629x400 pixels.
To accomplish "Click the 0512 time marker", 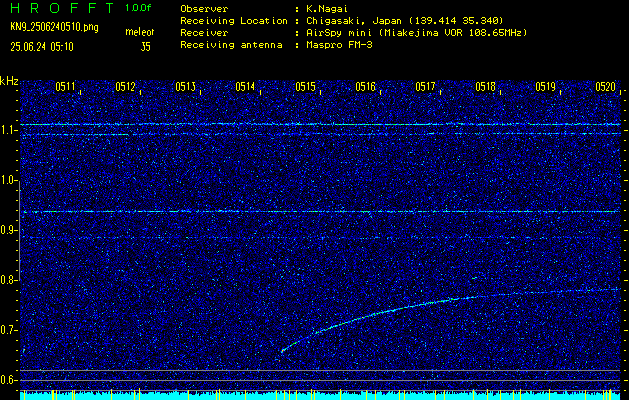I will (x=125, y=86).
